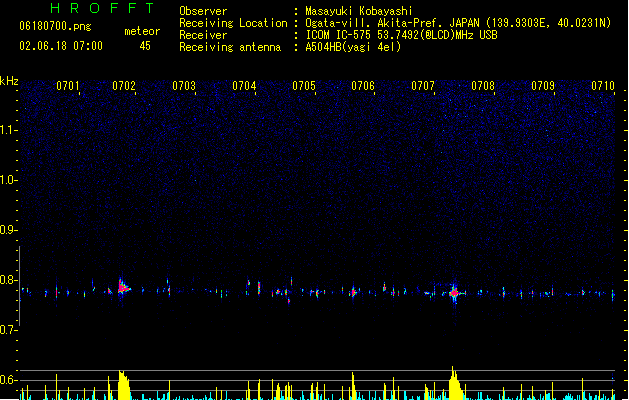The image size is (629, 400).
Task: Click the 0704 time marker
Action: [x=244, y=86]
